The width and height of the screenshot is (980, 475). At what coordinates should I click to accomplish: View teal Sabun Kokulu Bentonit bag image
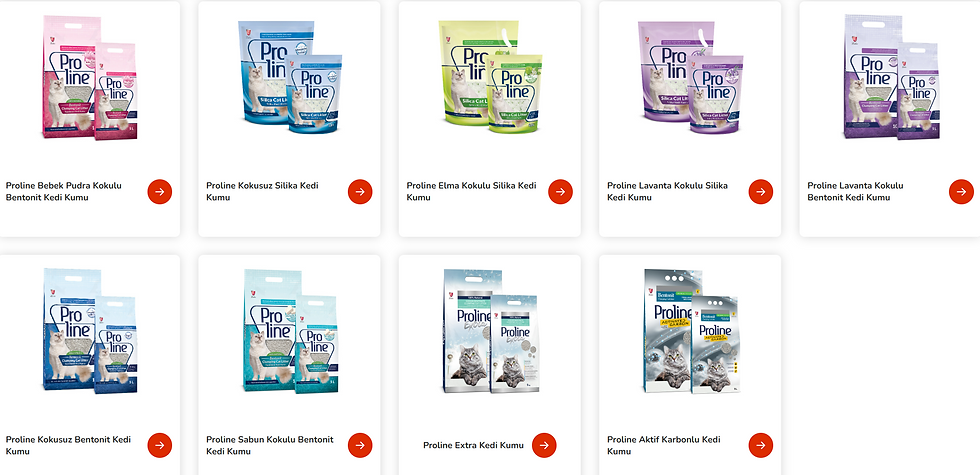coord(289,331)
